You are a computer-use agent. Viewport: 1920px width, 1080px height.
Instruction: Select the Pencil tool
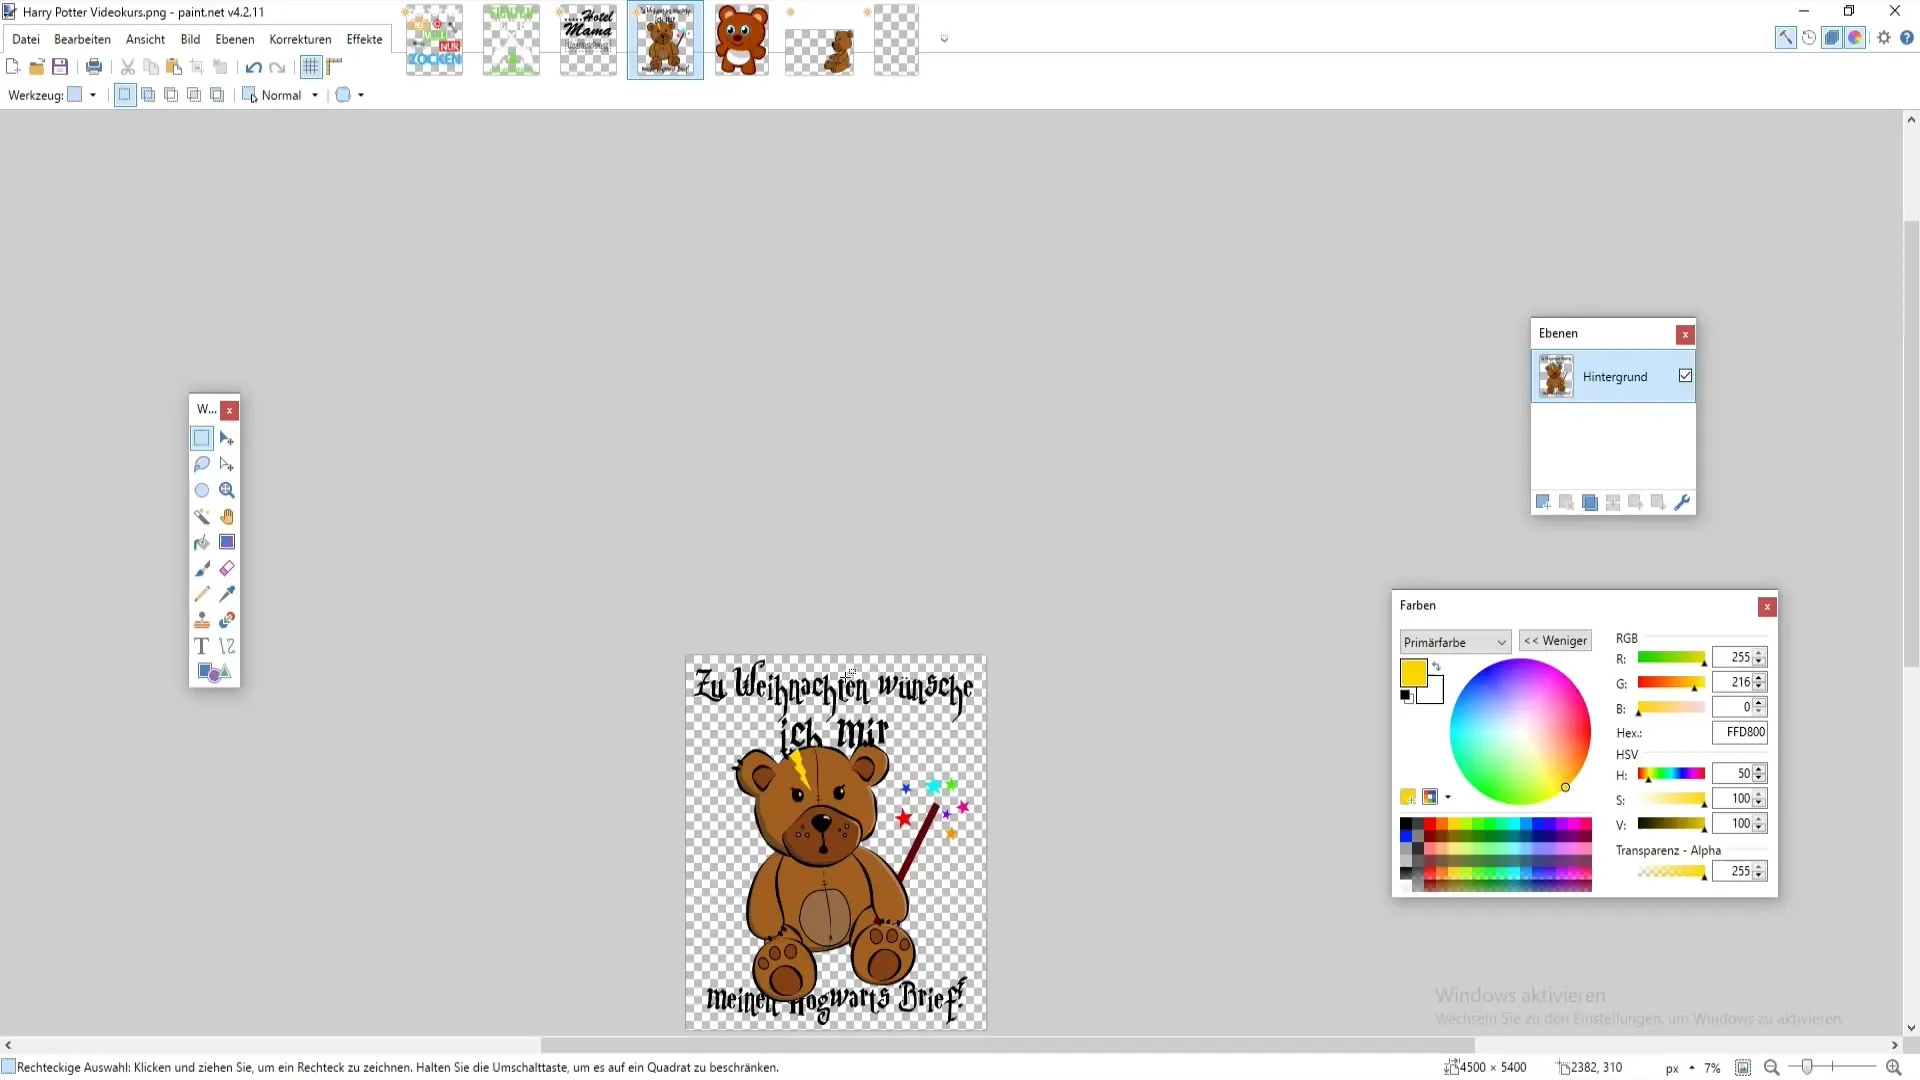(202, 594)
